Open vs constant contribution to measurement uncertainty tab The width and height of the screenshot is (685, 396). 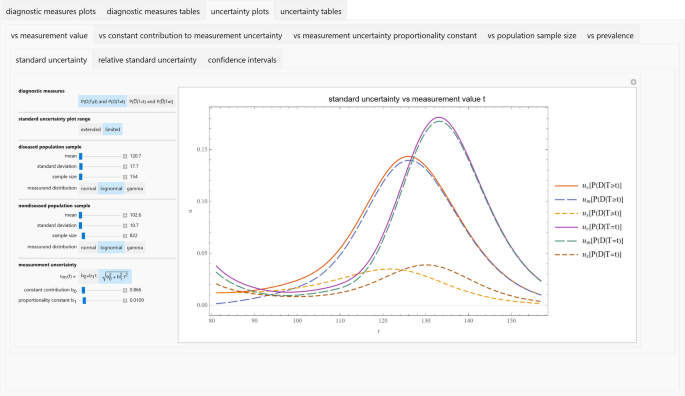point(190,36)
